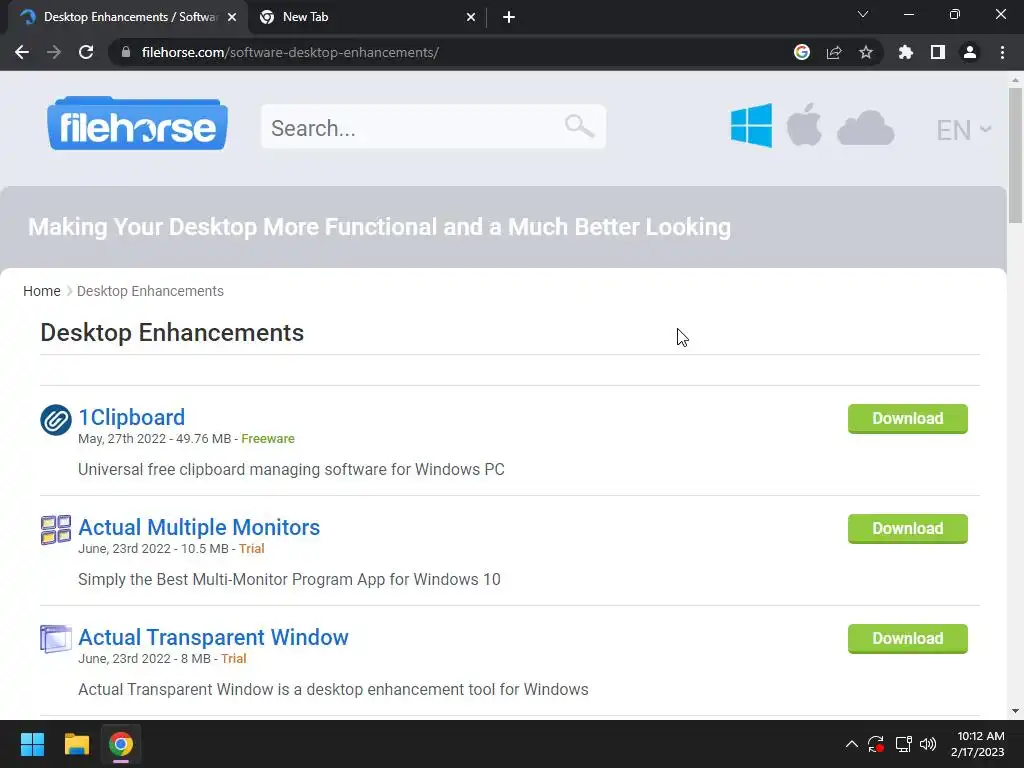
Task: Open the tab search dropdown
Action: tap(863, 14)
